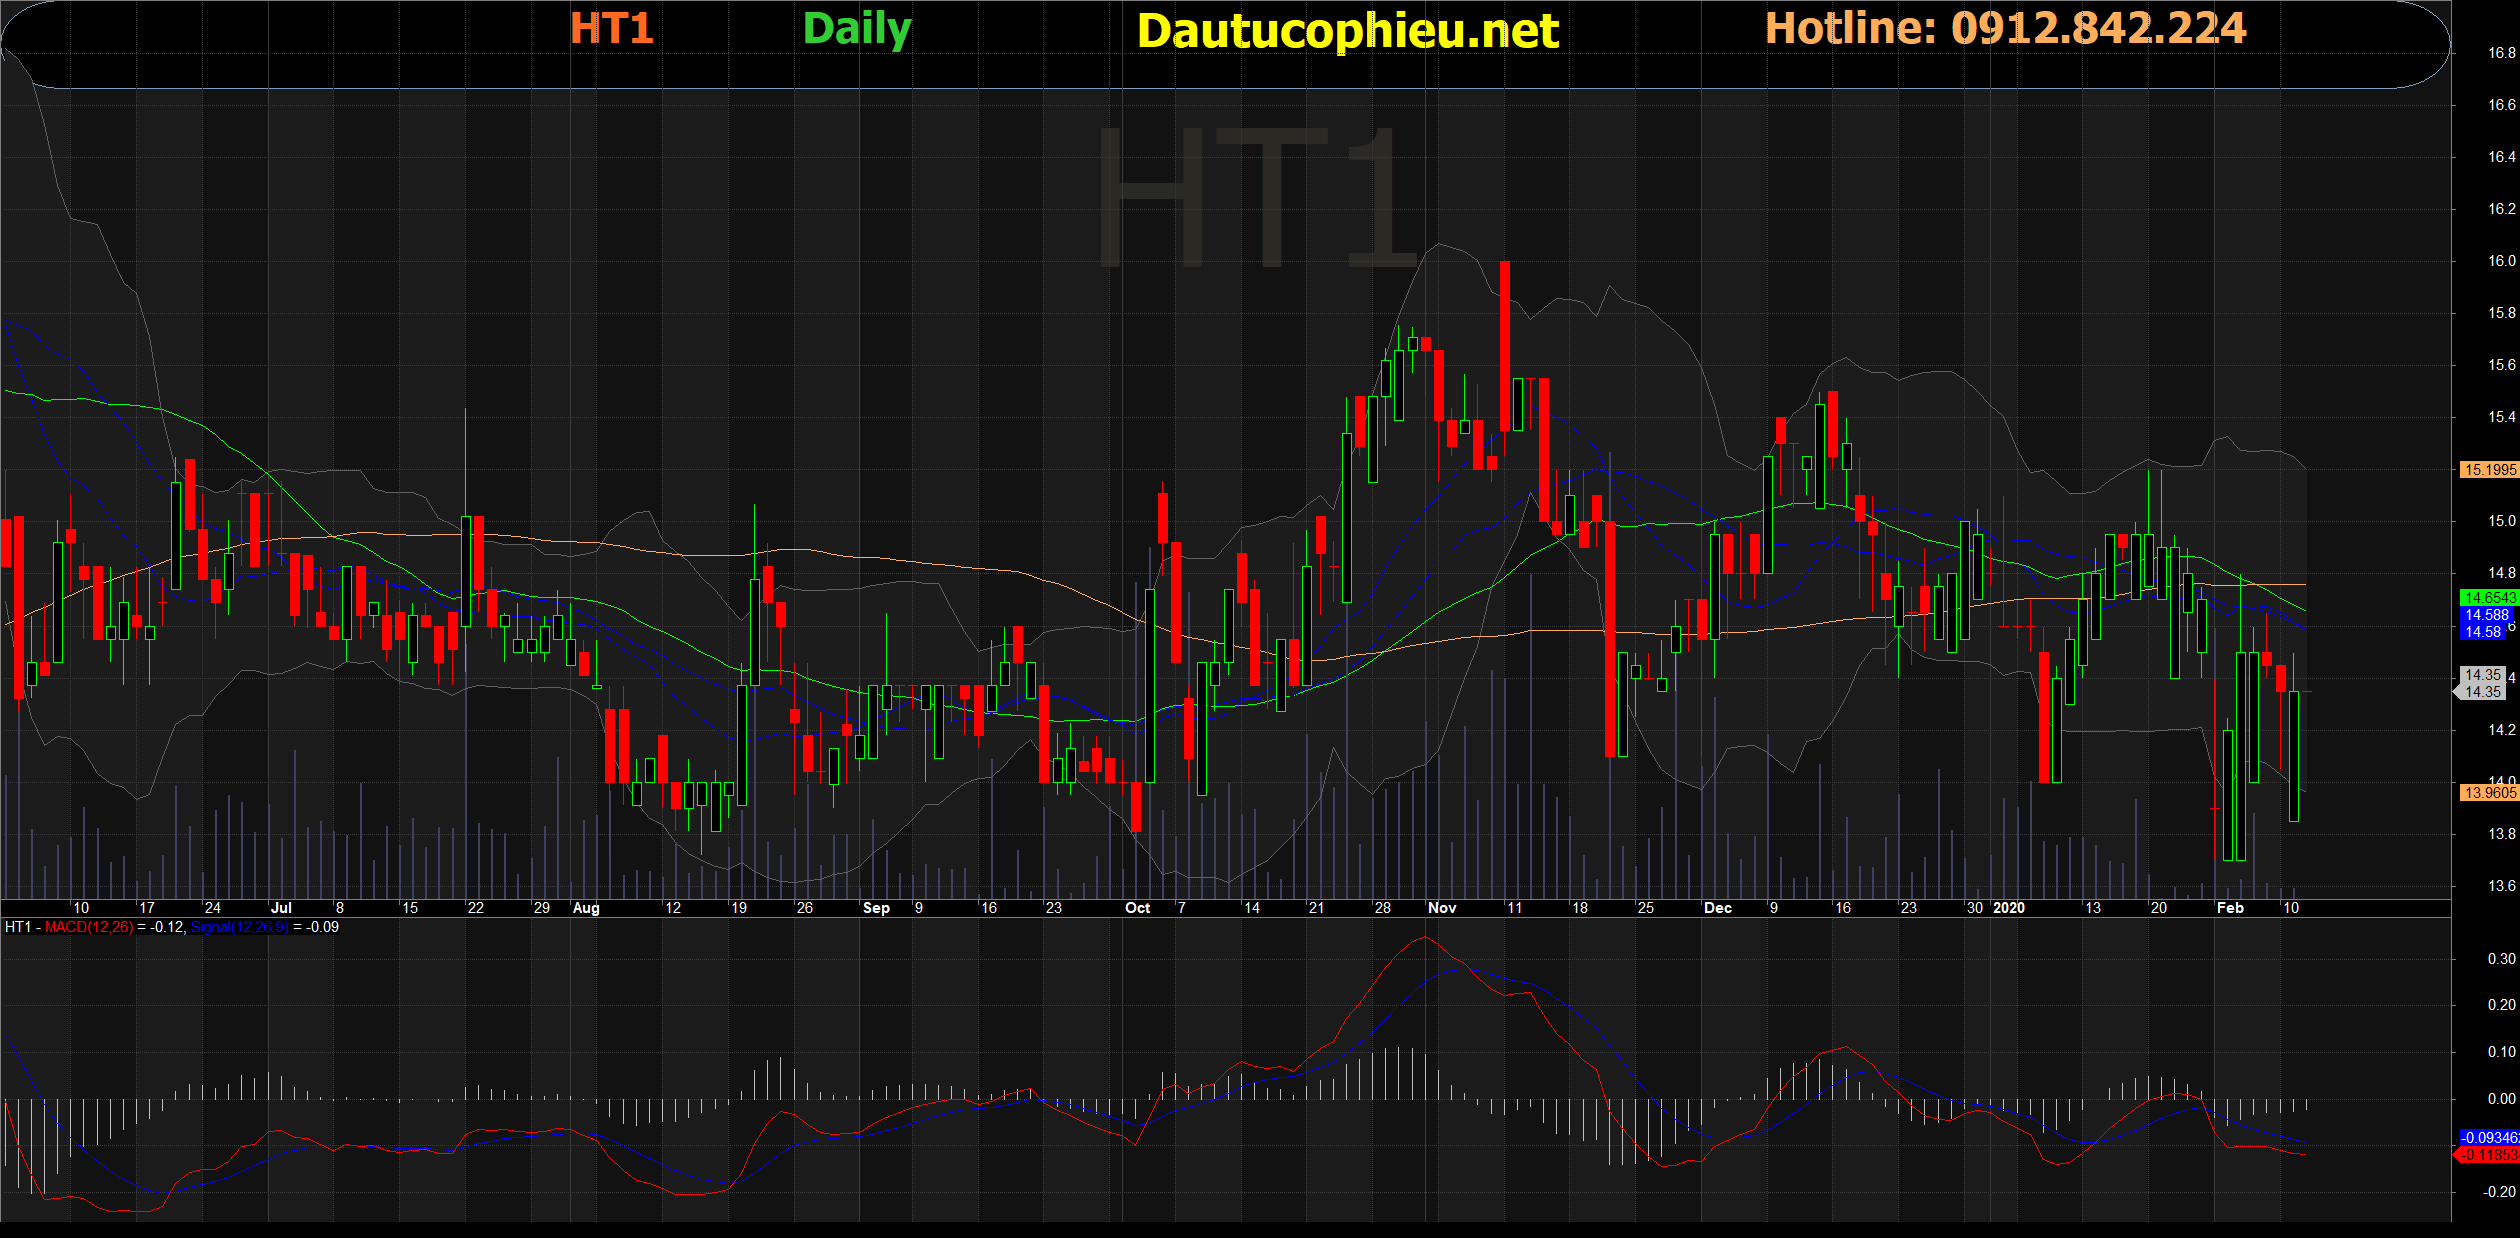Click the Aug marker on the date axis

[x=586, y=908]
